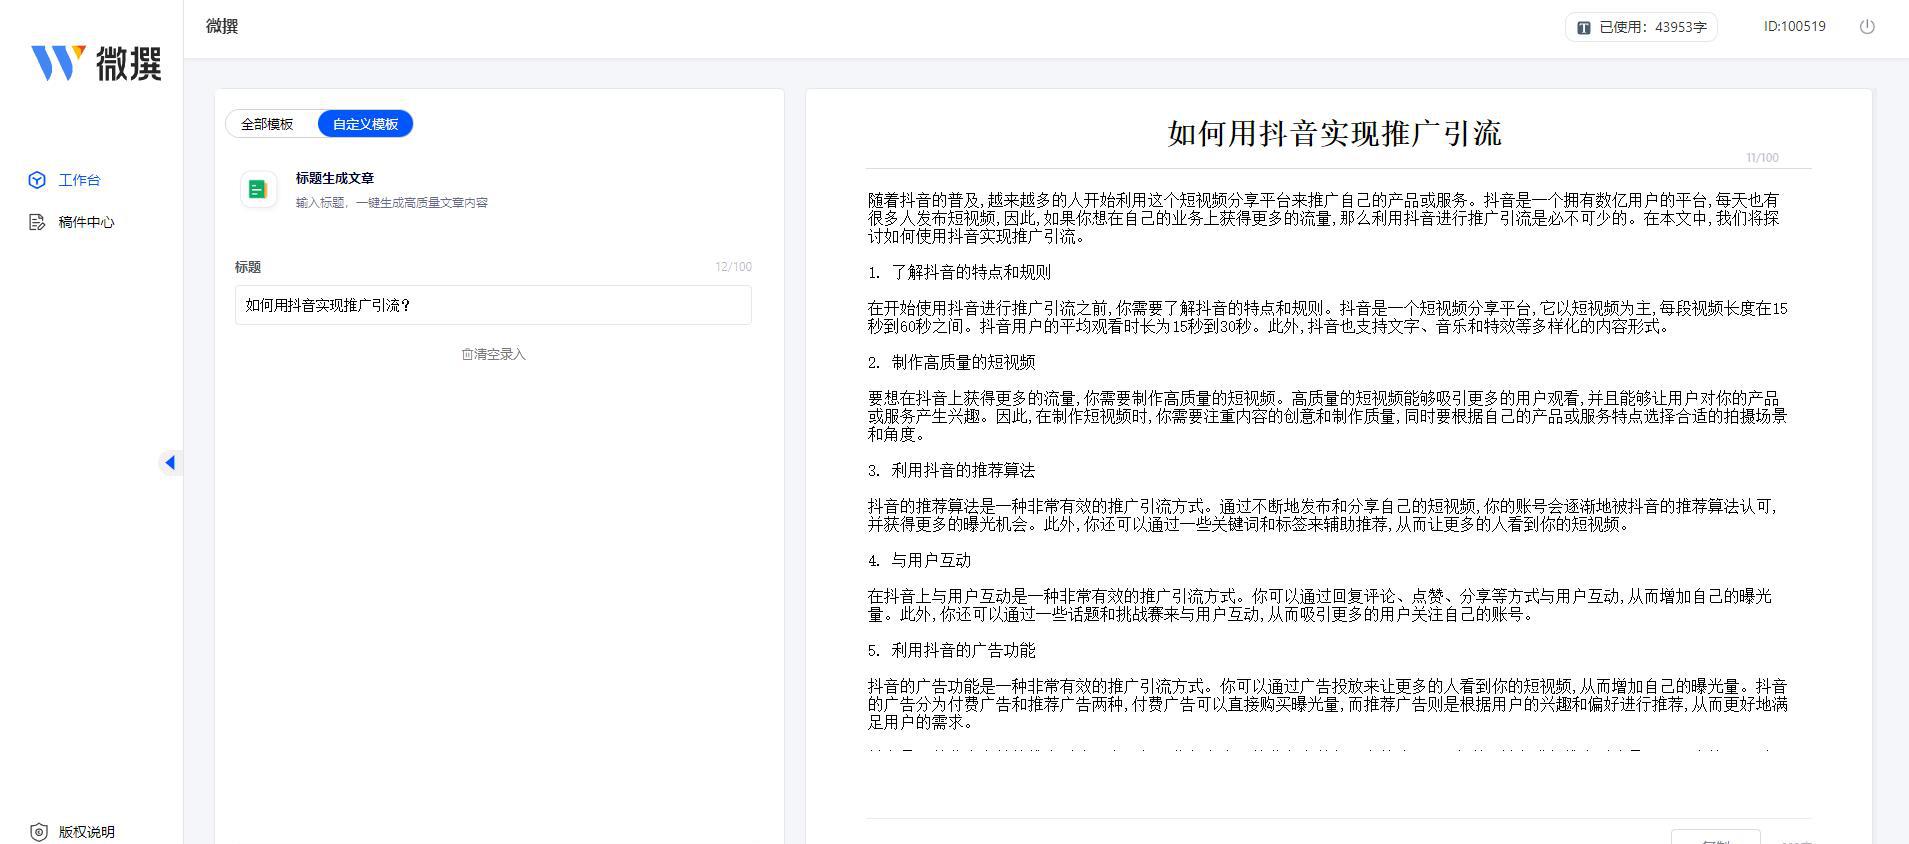Image resolution: width=1909 pixels, height=844 pixels.
Task: Switch to the 自定义模板 tab
Action: (365, 124)
